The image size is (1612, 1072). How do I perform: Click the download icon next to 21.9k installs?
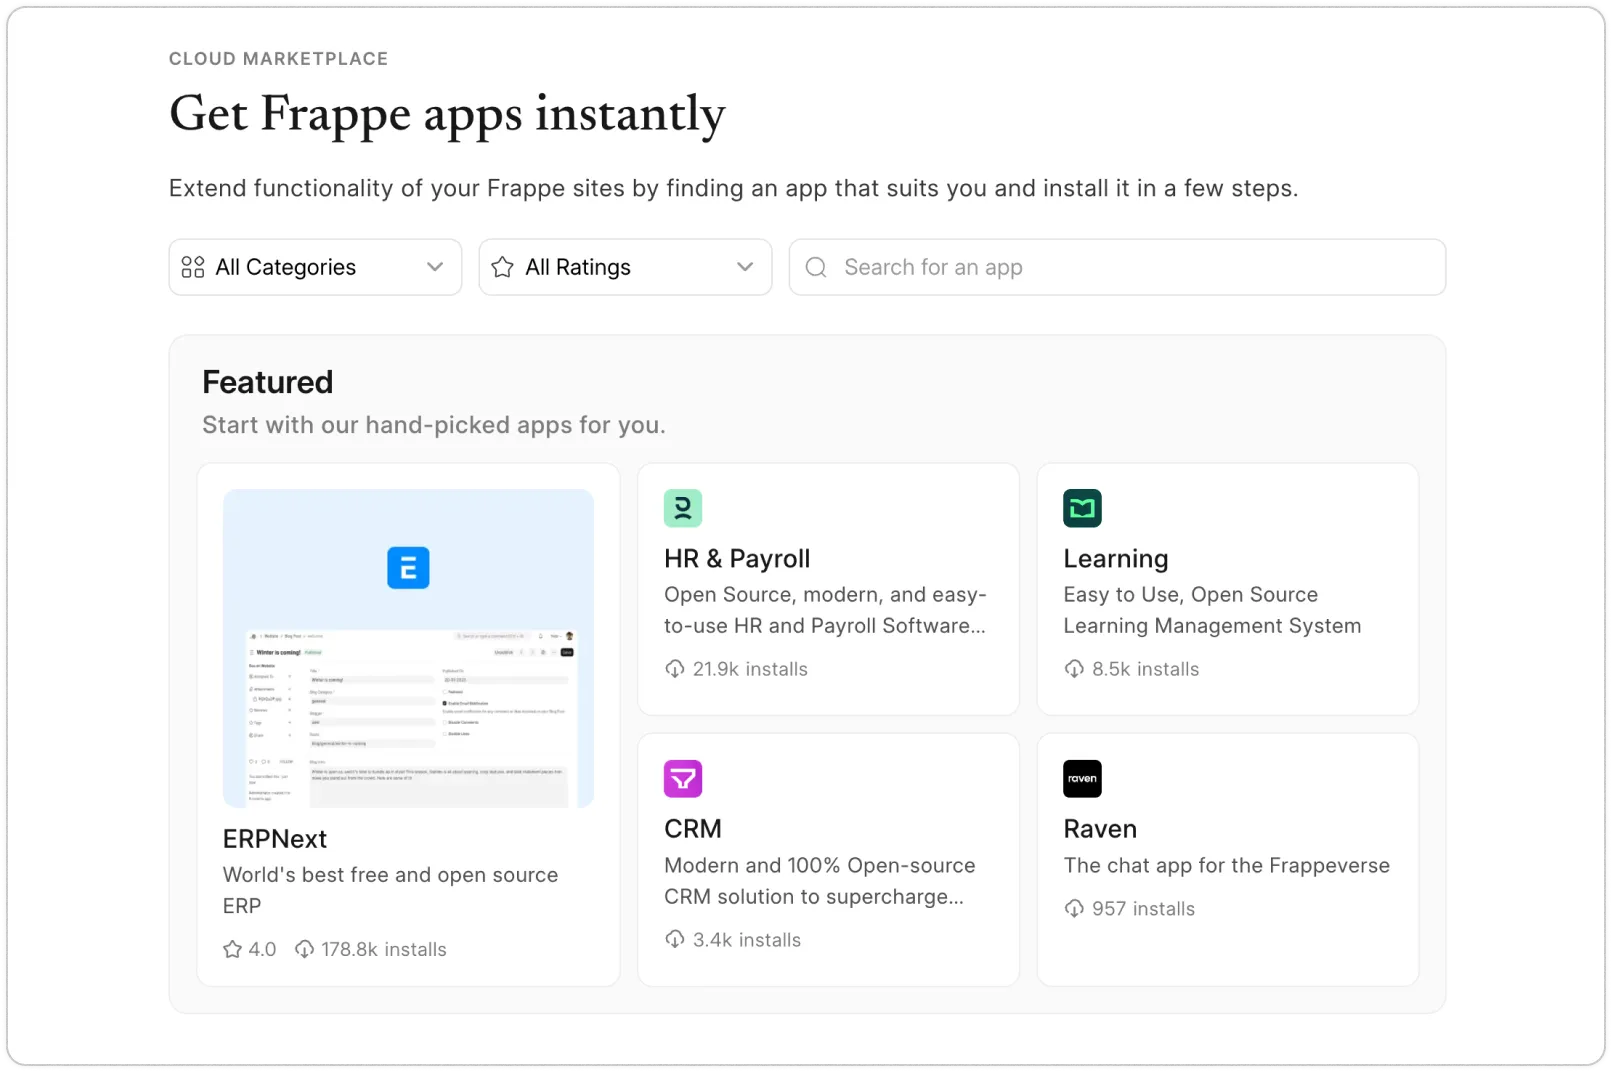point(675,669)
